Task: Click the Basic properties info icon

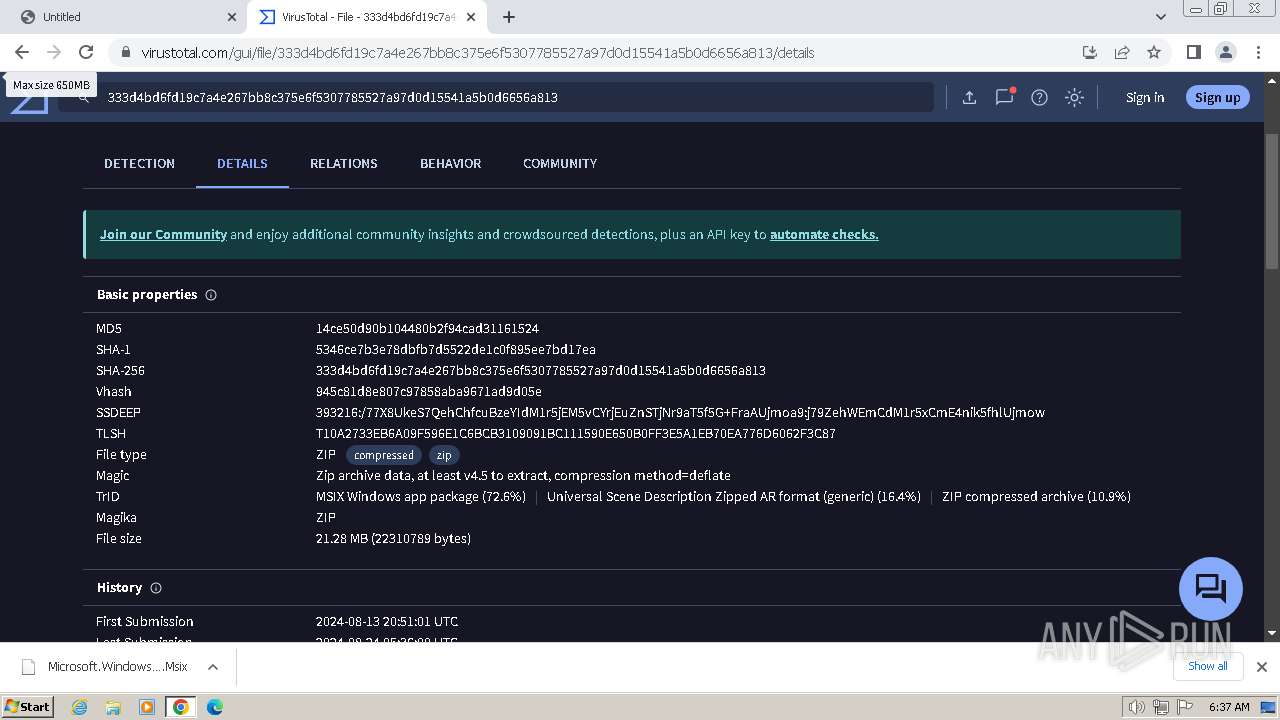Action: (211, 295)
